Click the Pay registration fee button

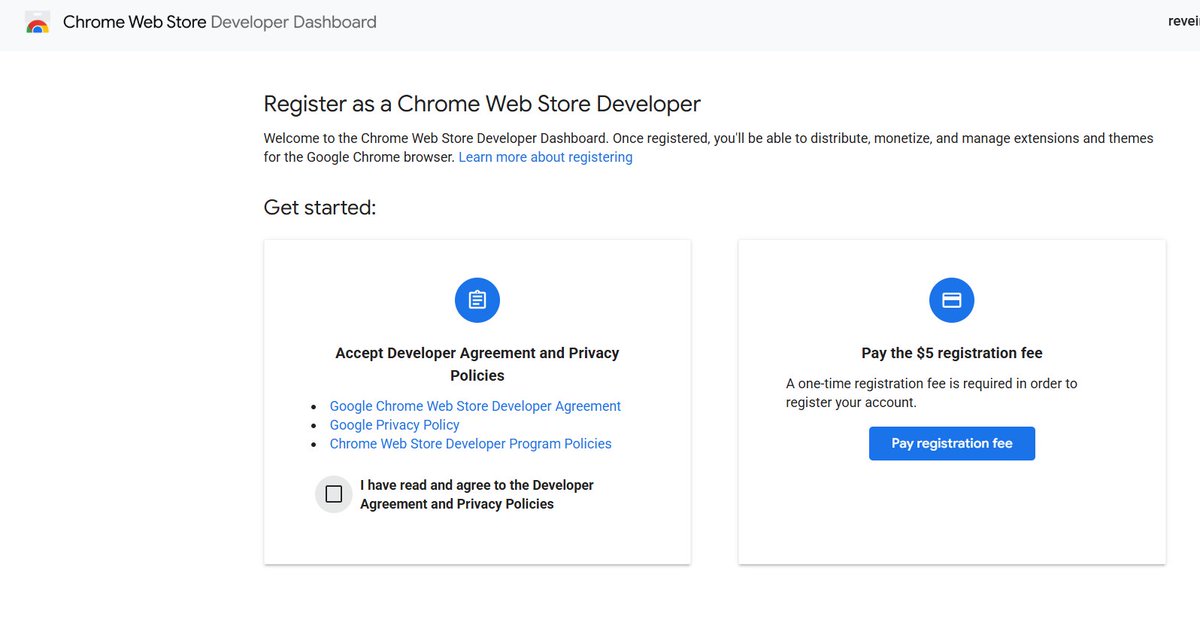coord(952,443)
